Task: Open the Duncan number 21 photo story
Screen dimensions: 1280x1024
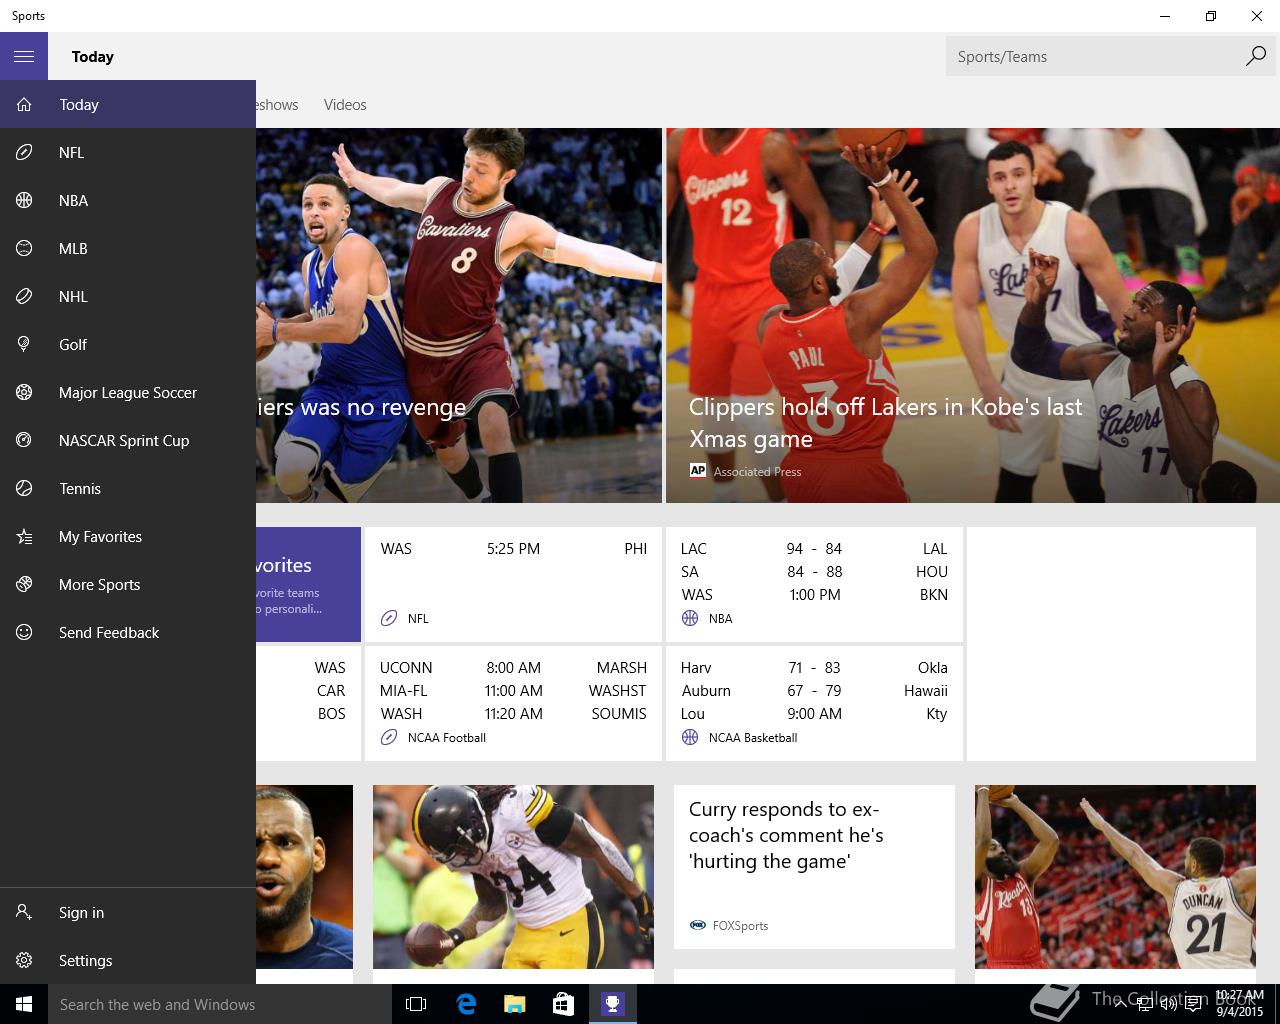Action: (1115, 877)
